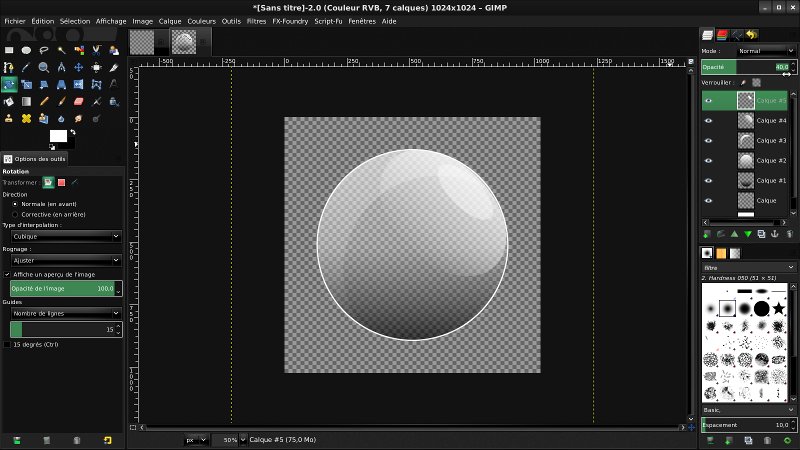Lower the layer with green down arrow
Image resolution: width=800 pixels, height=450 pixels.
pos(748,234)
